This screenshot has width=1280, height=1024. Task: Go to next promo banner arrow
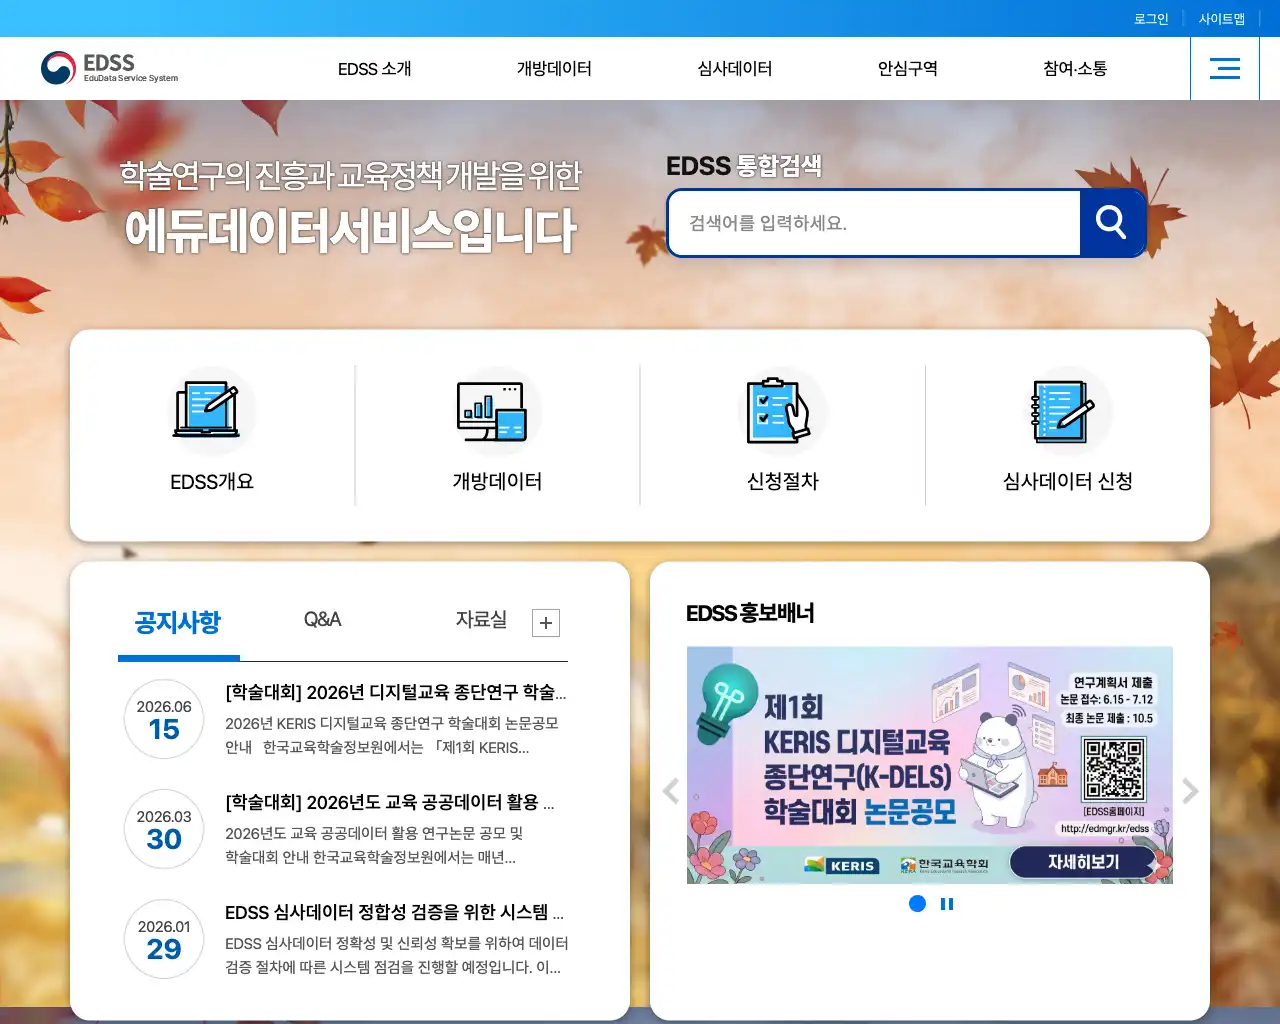point(1190,791)
